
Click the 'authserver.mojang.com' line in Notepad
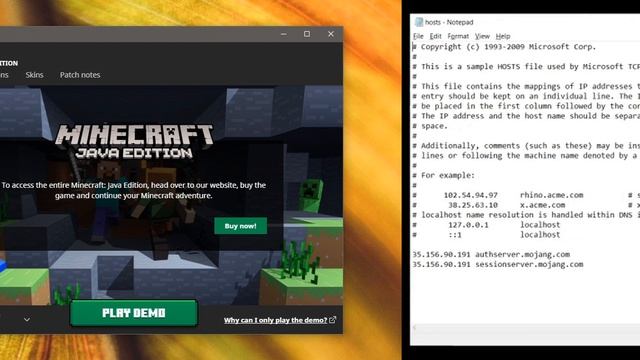point(491,254)
